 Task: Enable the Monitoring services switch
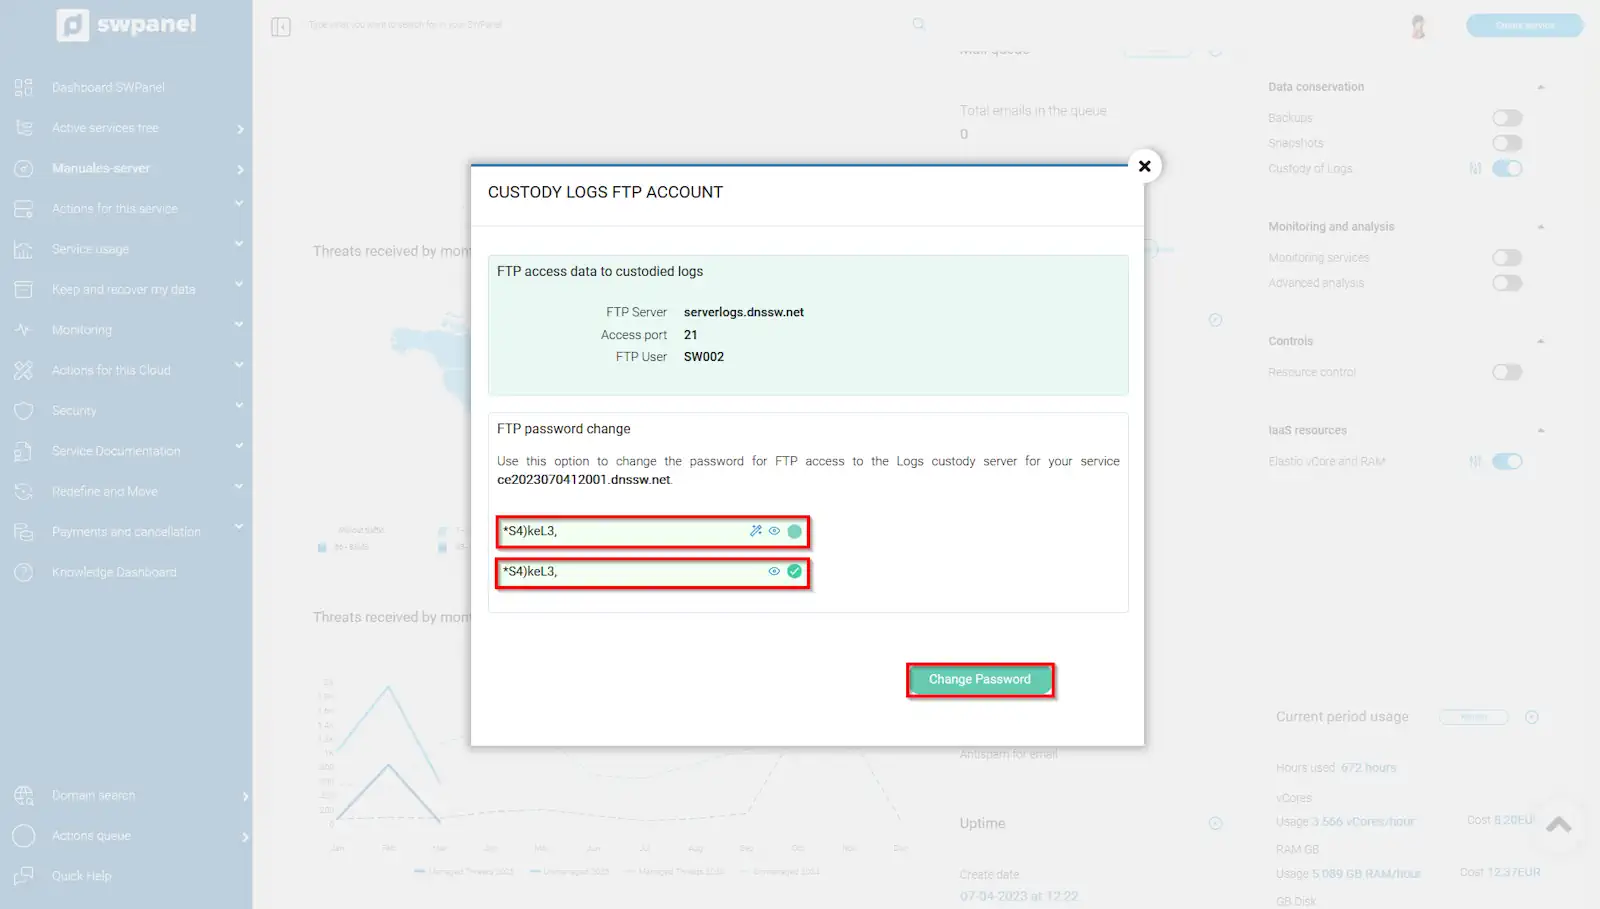pos(1506,258)
